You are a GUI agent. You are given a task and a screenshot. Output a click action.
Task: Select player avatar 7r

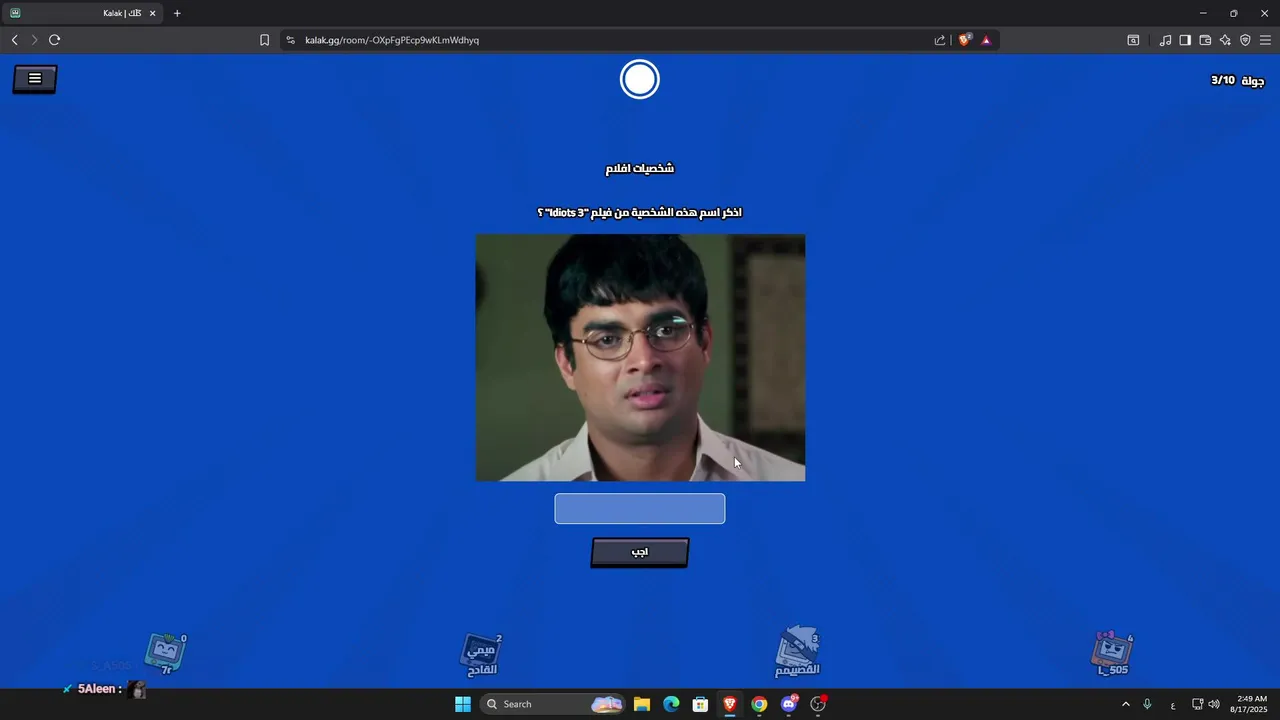point(166,654)
